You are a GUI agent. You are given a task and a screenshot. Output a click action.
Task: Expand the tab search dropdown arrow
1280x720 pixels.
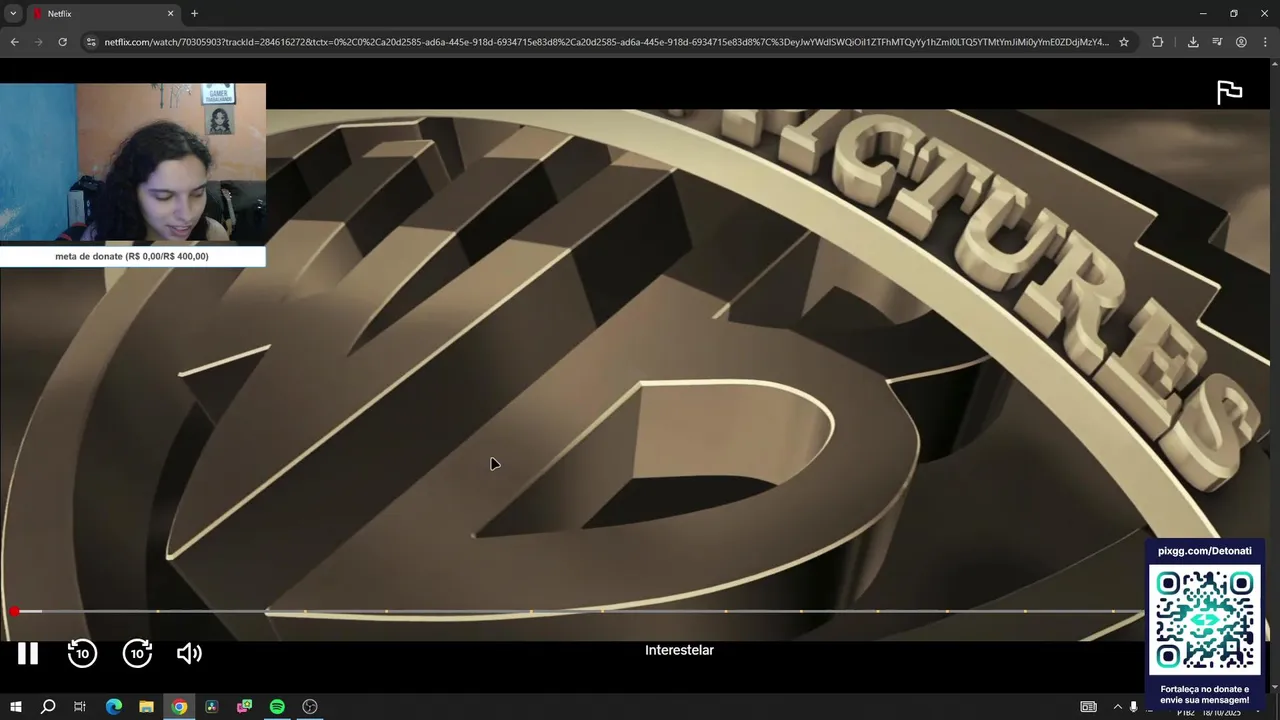click(x=13, y=13)
